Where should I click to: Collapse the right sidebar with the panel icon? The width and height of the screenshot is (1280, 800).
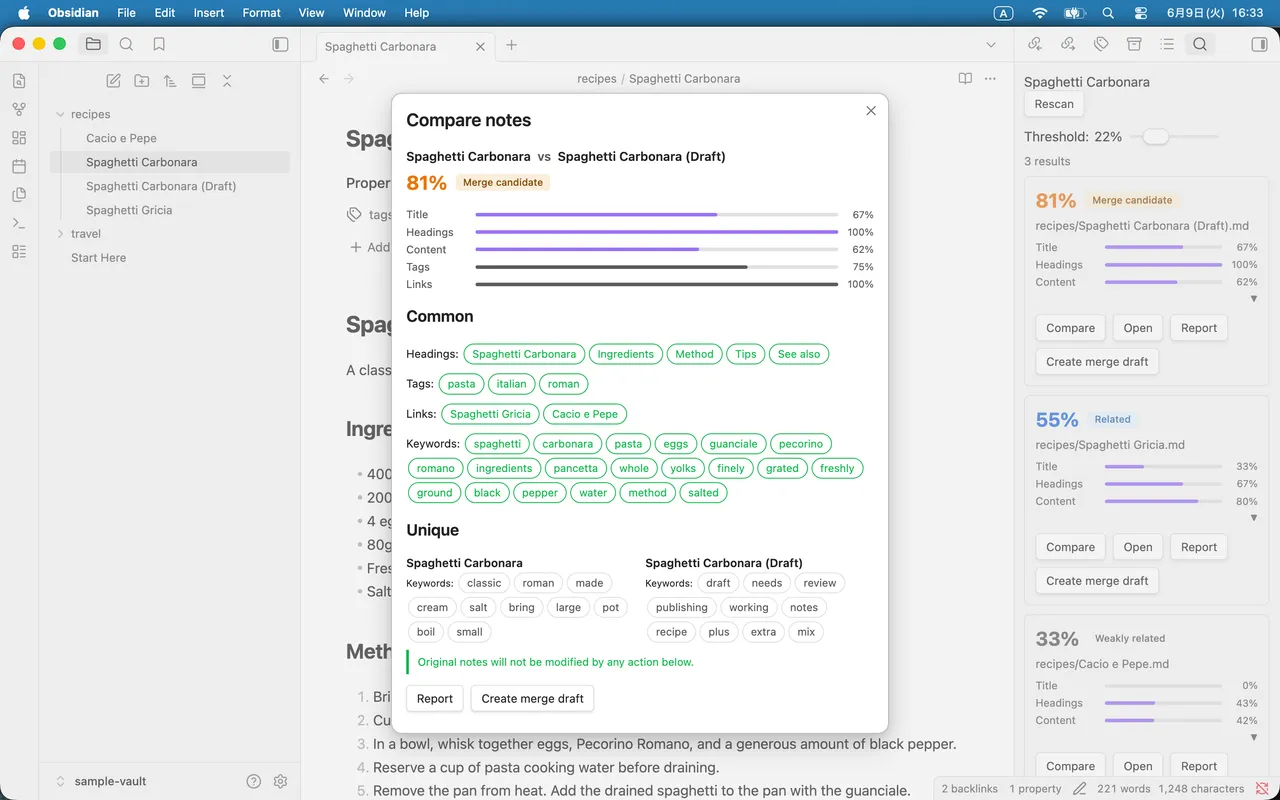pos(1259,44)
